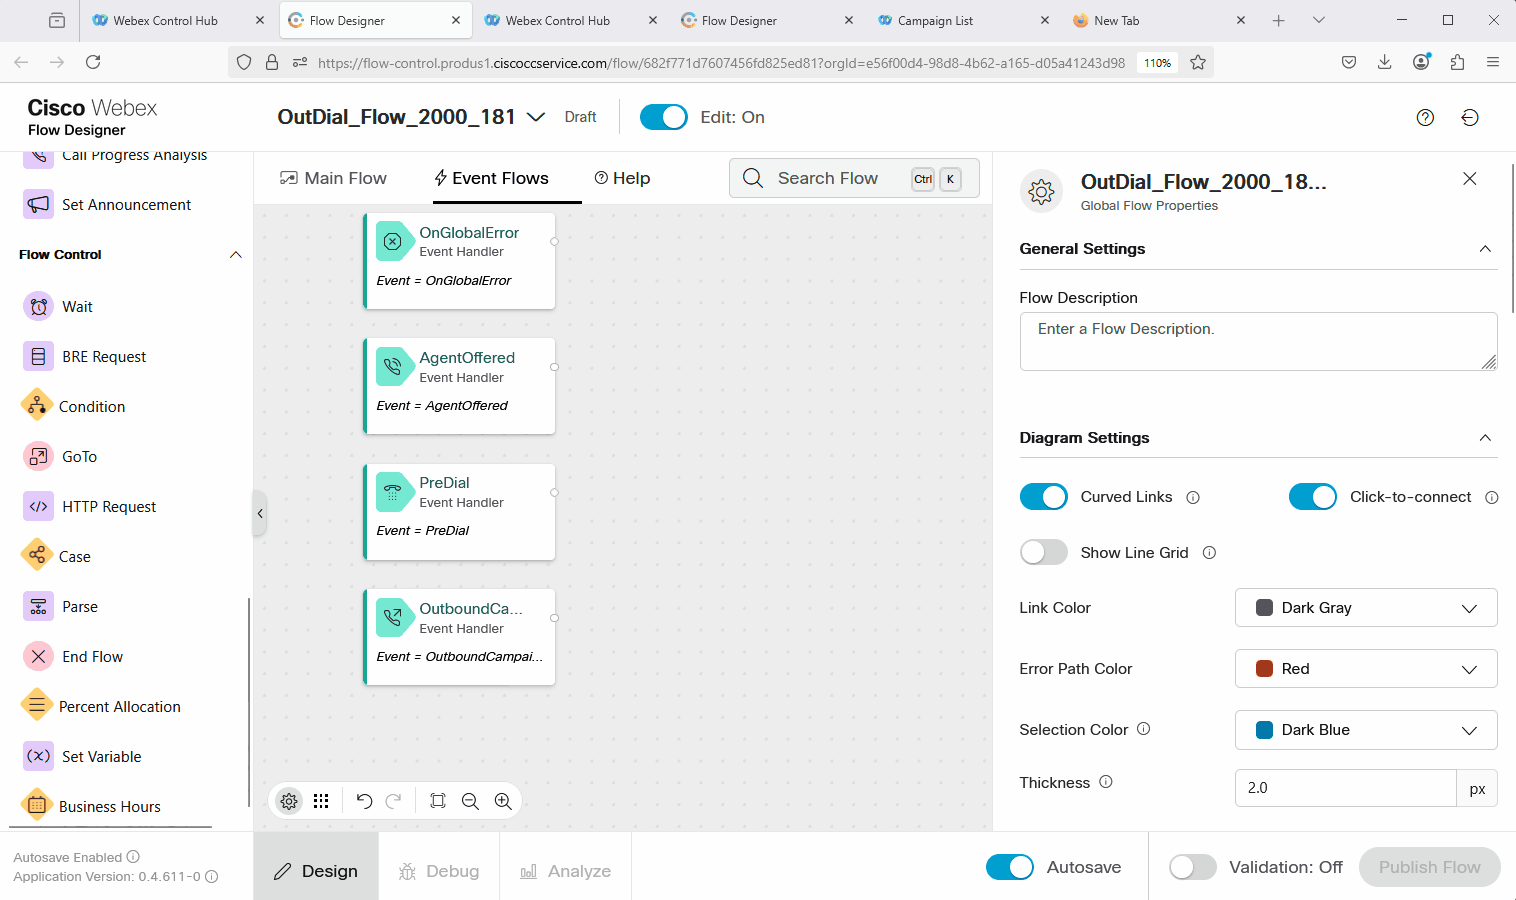Disable the Curved Links toggle
1516x900 pixels.
(x=1043, y=497)
